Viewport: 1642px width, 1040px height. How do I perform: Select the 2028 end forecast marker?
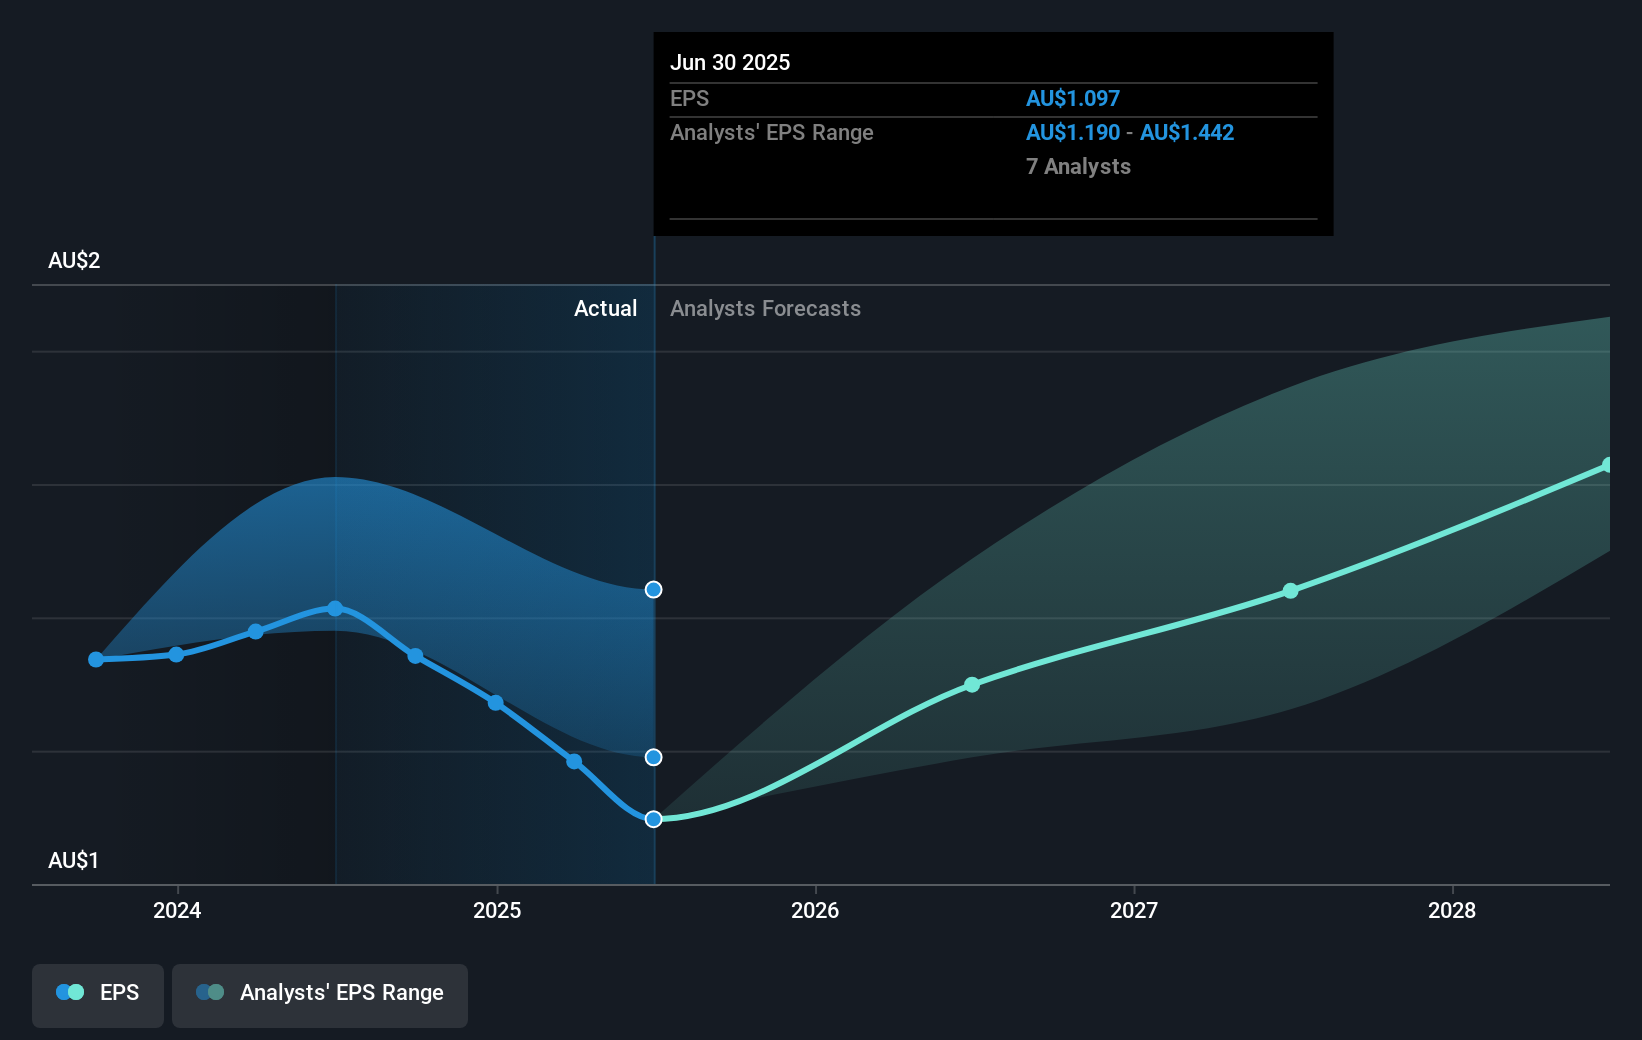[x=1608, y=463]
